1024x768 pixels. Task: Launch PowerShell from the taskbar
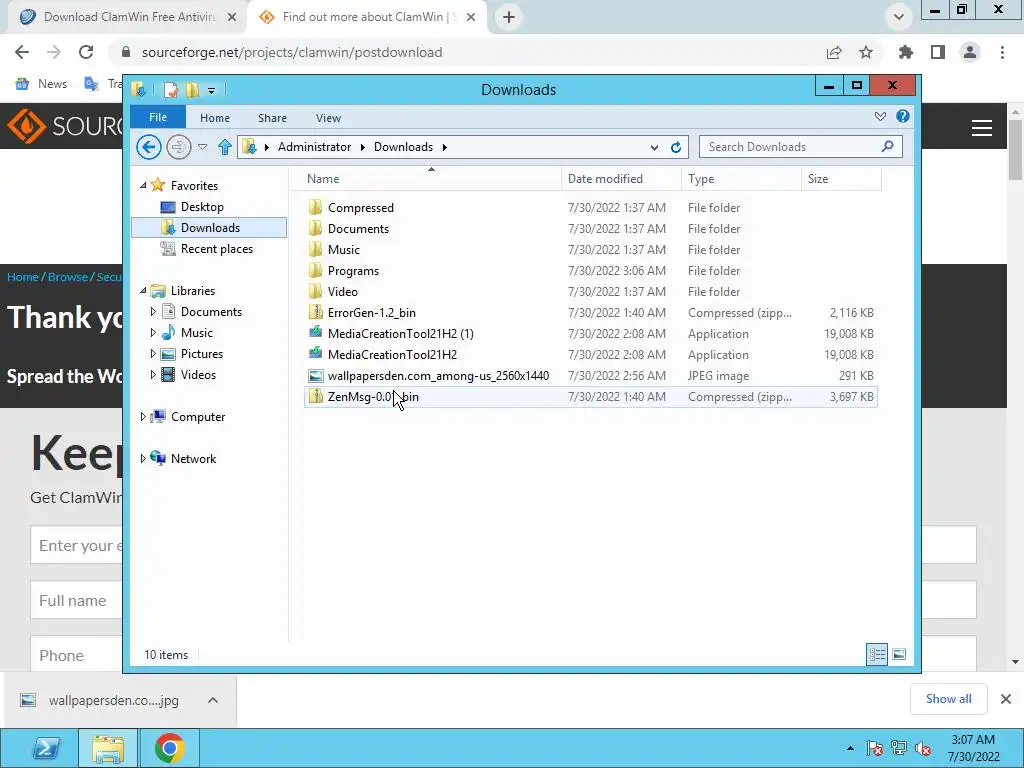coord(46,748)
